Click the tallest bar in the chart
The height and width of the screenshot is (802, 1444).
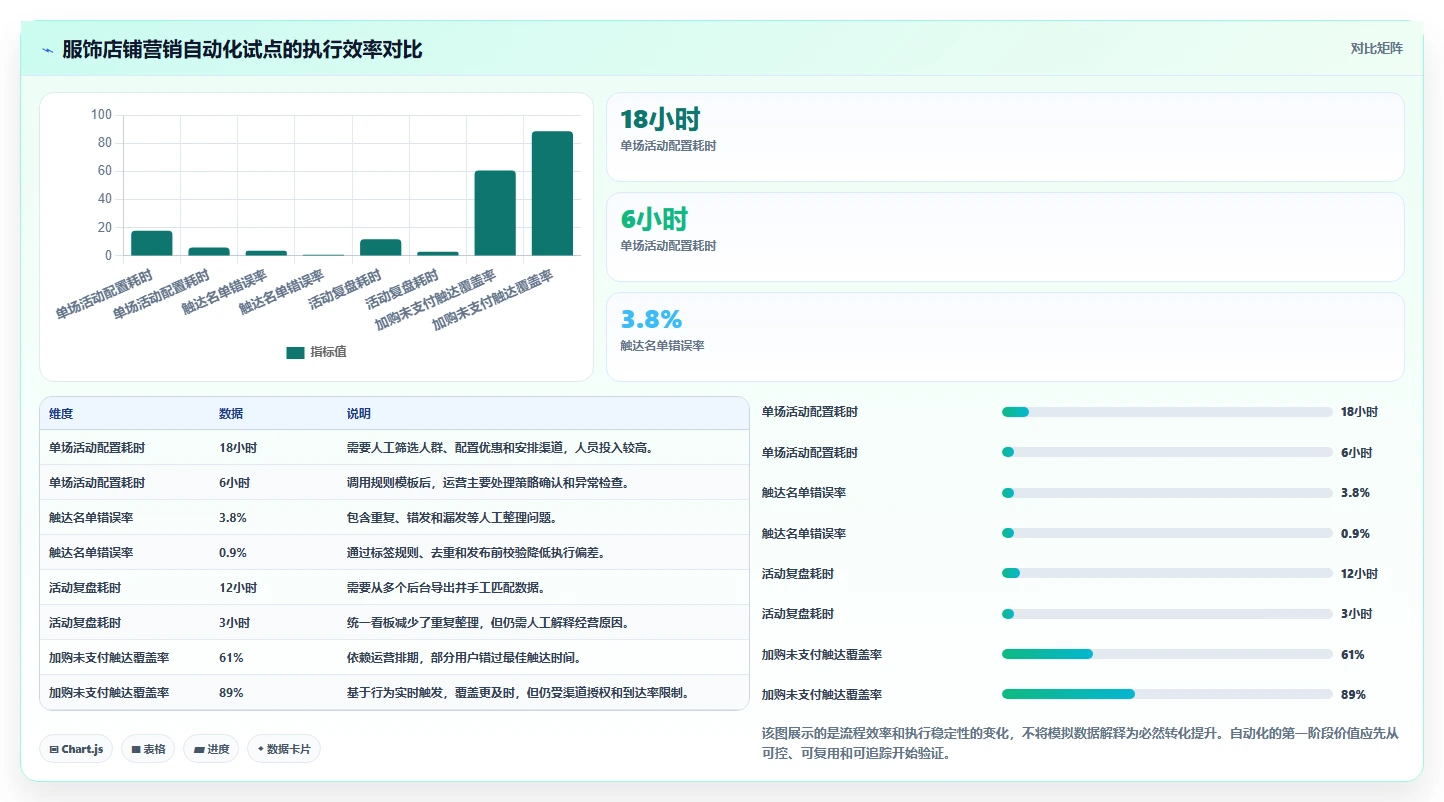(552, 193)
